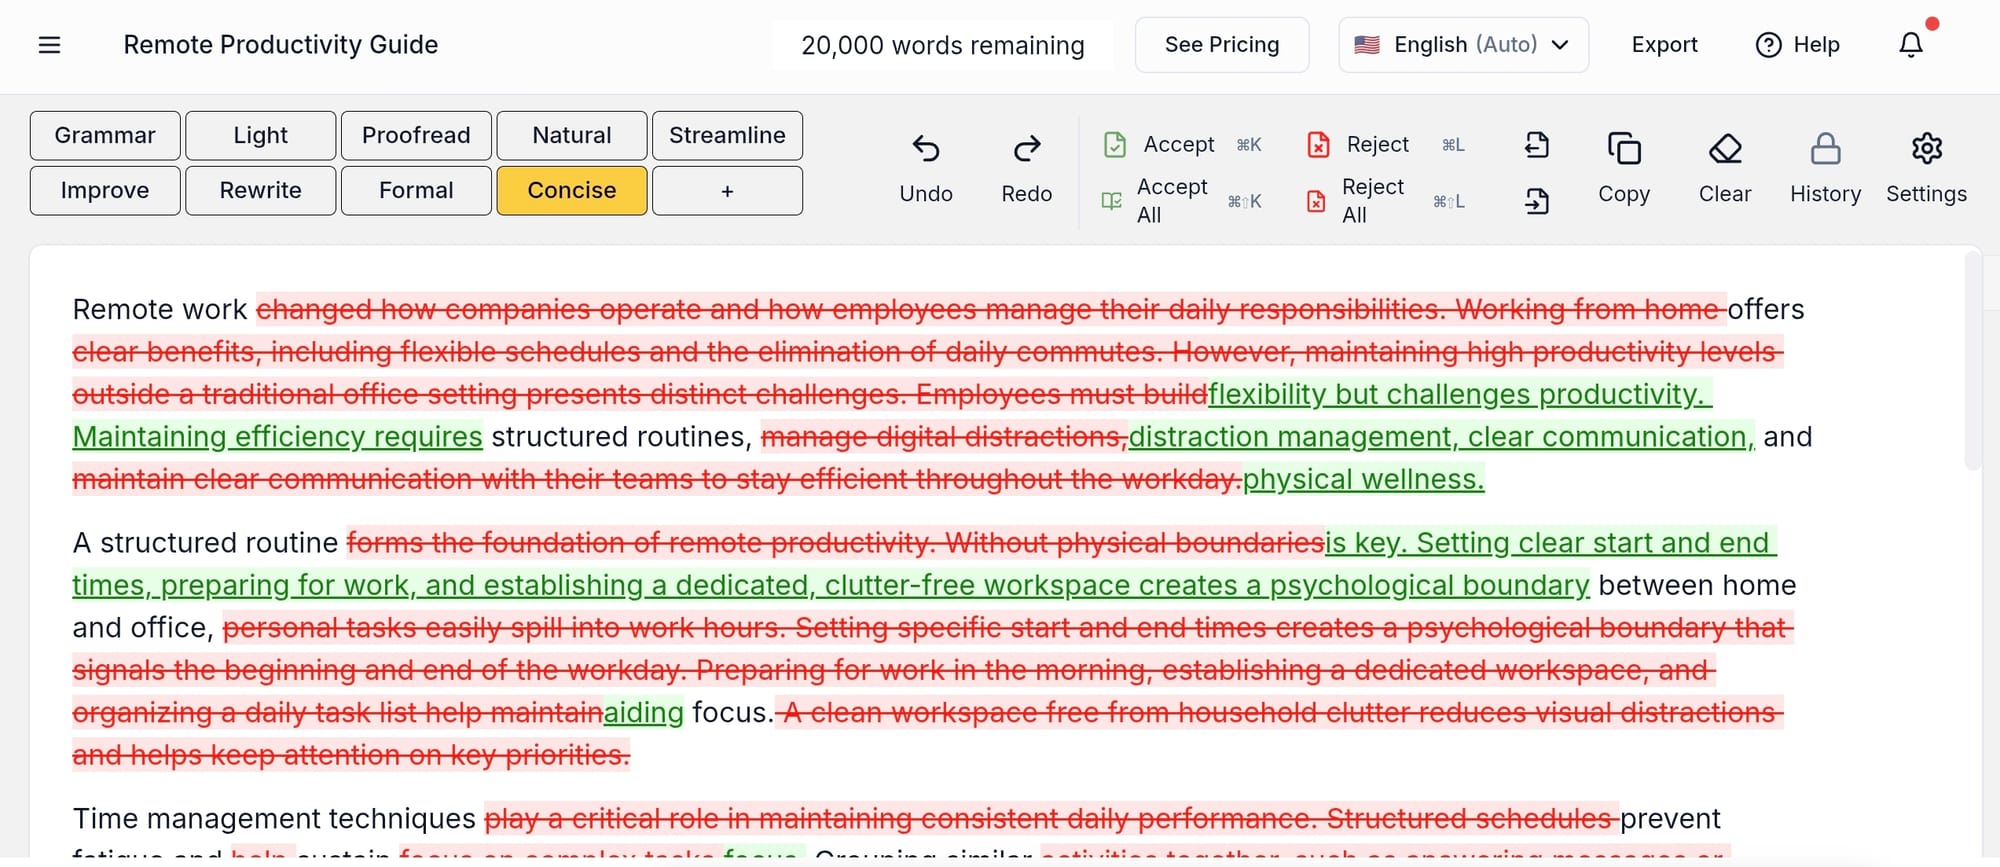Viewport: 2000px width, 867px height.
Task: Click the document's vertical scrollbar
Action: pyautogui.click(x=1972, y=360)
